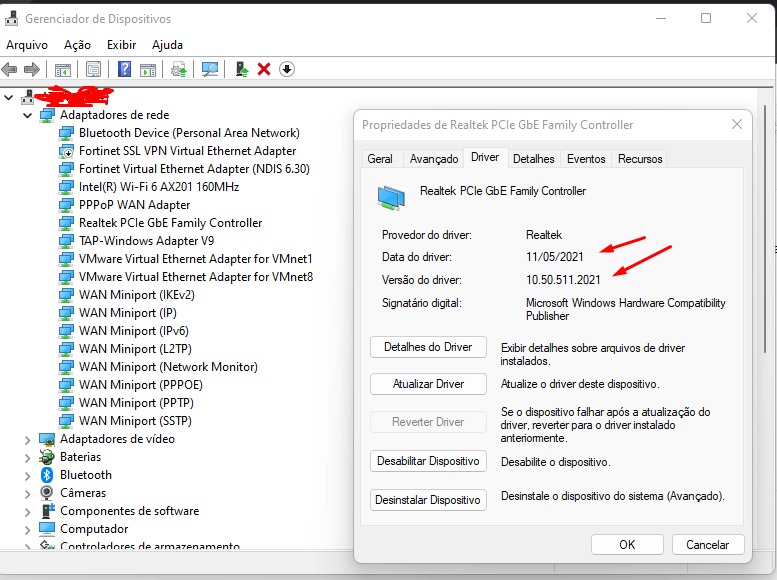Expand the Componentes de software node
The height and width of the screenshot is (580, 777).
click(x=27, y=511)
